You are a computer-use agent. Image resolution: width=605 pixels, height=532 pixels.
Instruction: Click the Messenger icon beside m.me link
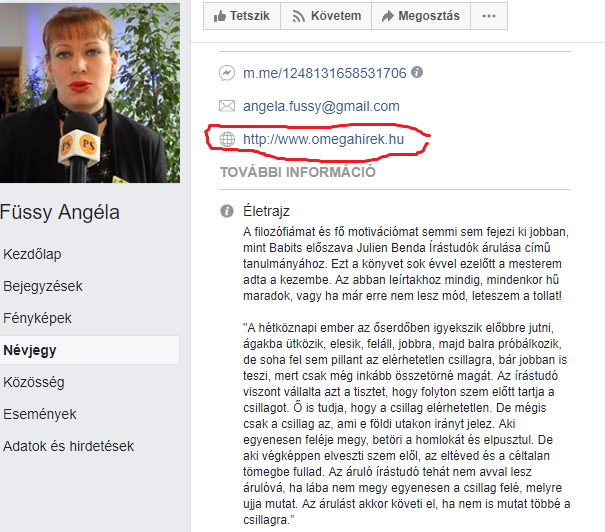click(x=227, y=73)
